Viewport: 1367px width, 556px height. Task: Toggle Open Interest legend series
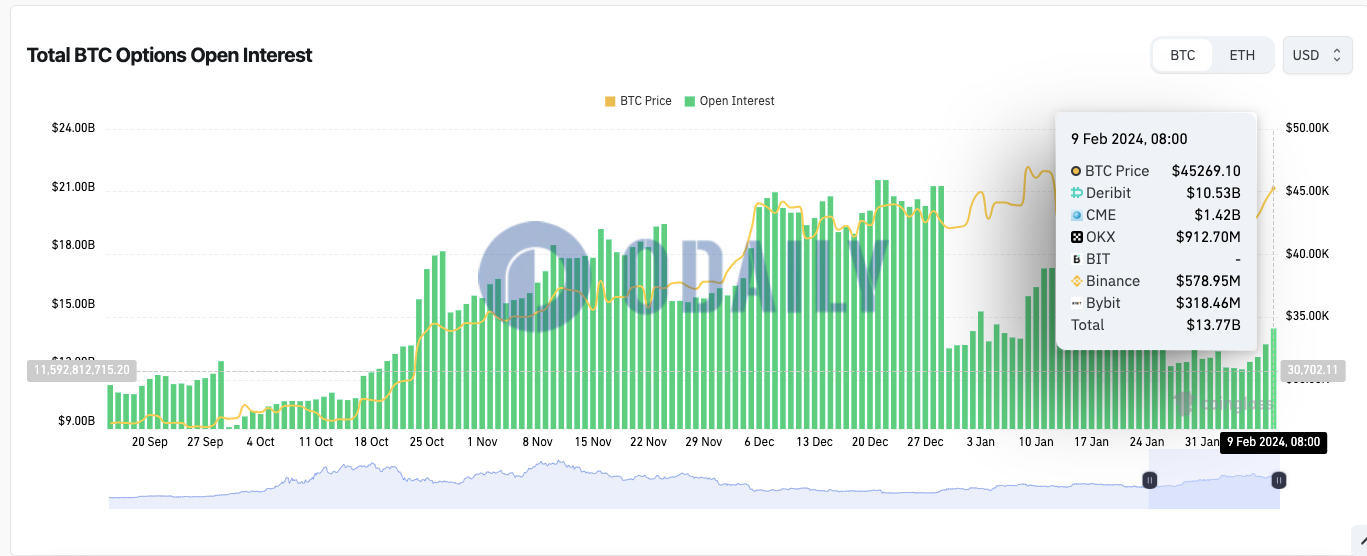click(730, 101)
